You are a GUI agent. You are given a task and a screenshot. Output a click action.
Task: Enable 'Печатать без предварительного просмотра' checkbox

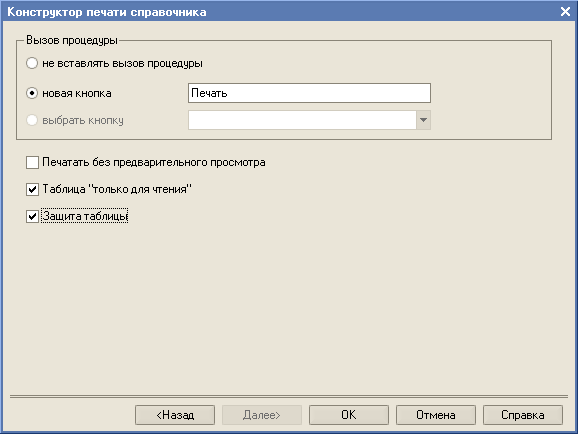(32, 162)
